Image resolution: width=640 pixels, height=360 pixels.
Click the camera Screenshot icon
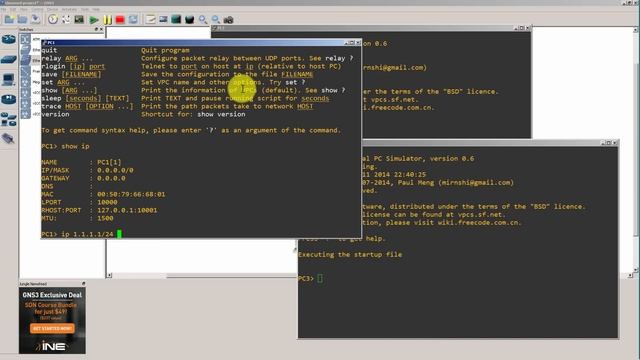point(229,20)
